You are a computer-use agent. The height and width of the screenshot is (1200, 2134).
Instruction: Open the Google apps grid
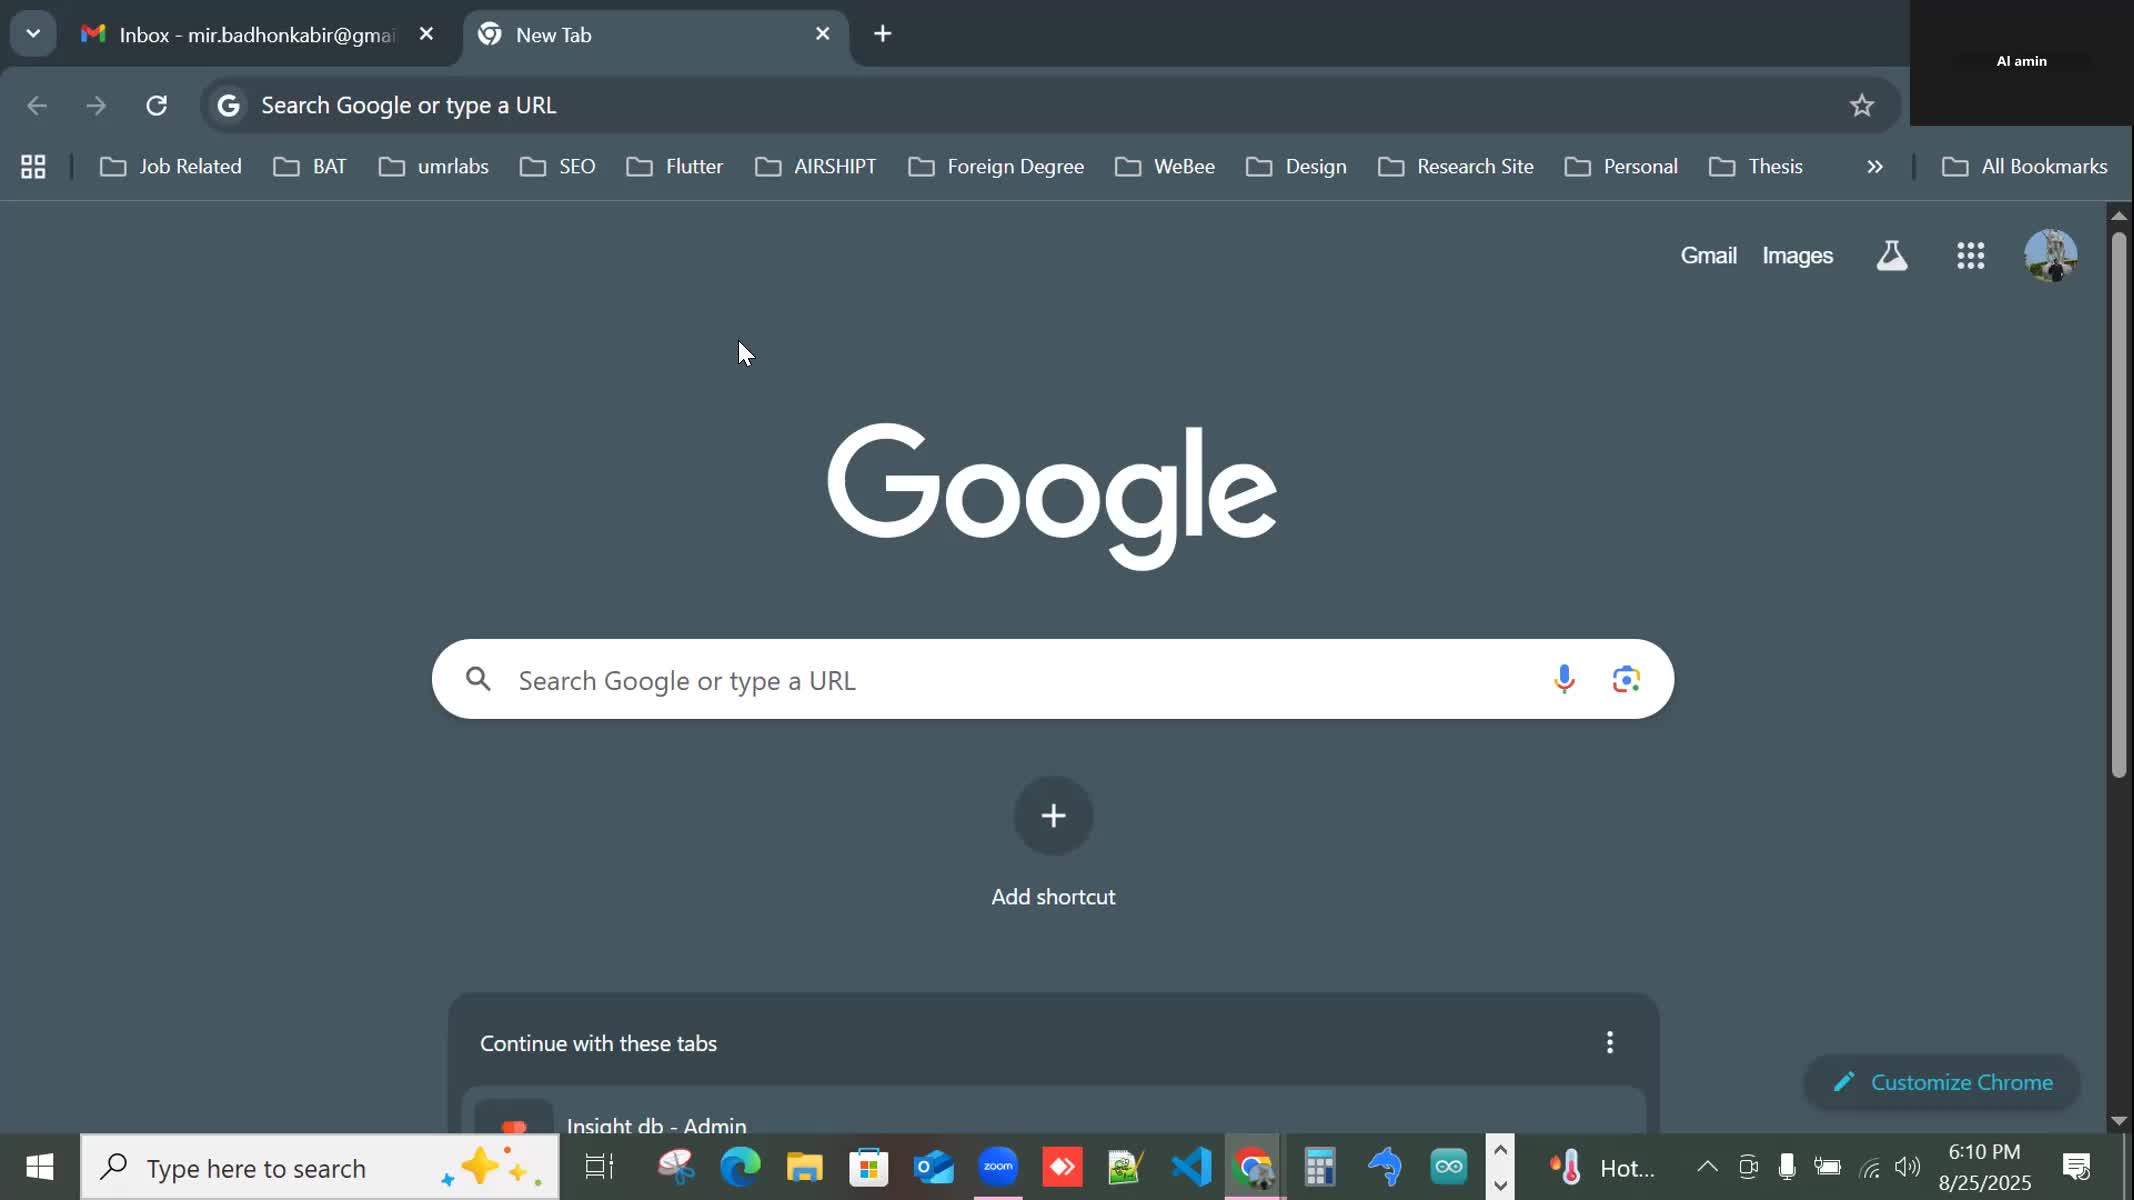[1970, 255]
